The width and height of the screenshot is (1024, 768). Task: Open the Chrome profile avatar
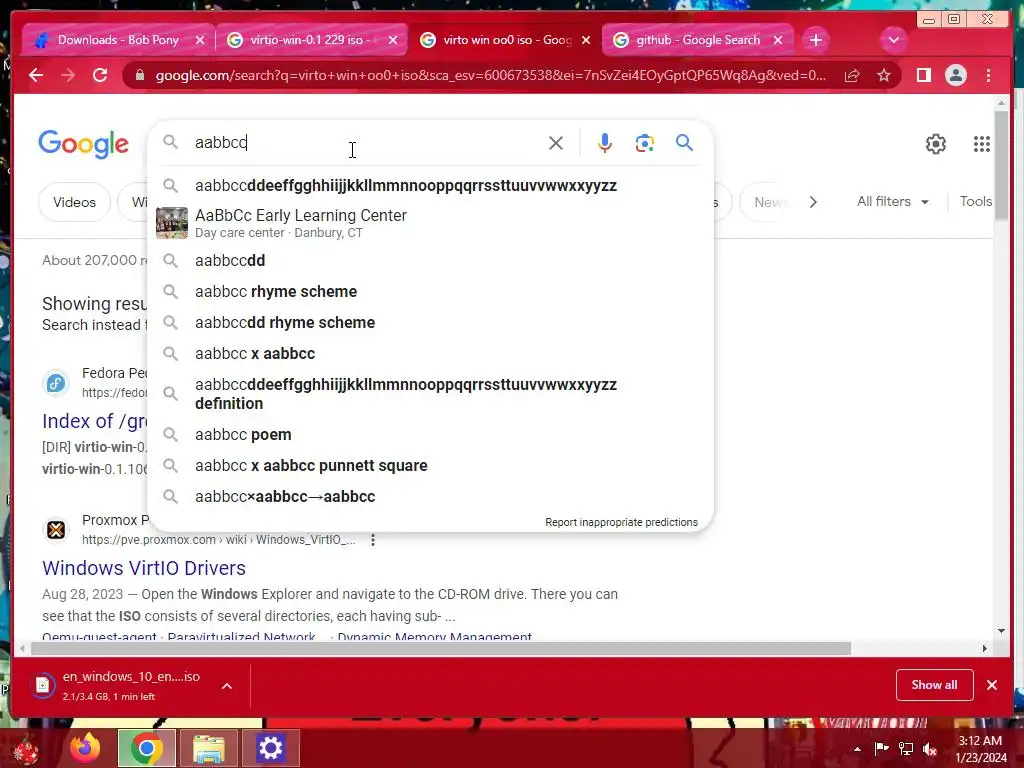click(955, 76)
